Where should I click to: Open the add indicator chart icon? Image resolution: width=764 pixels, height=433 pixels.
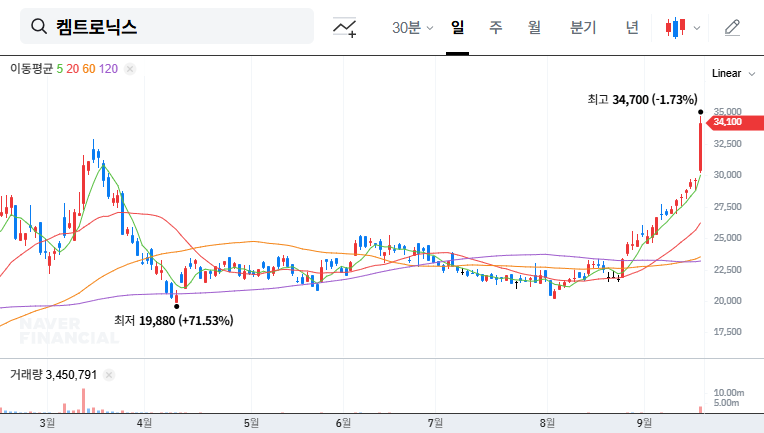[x=344, y=27]
